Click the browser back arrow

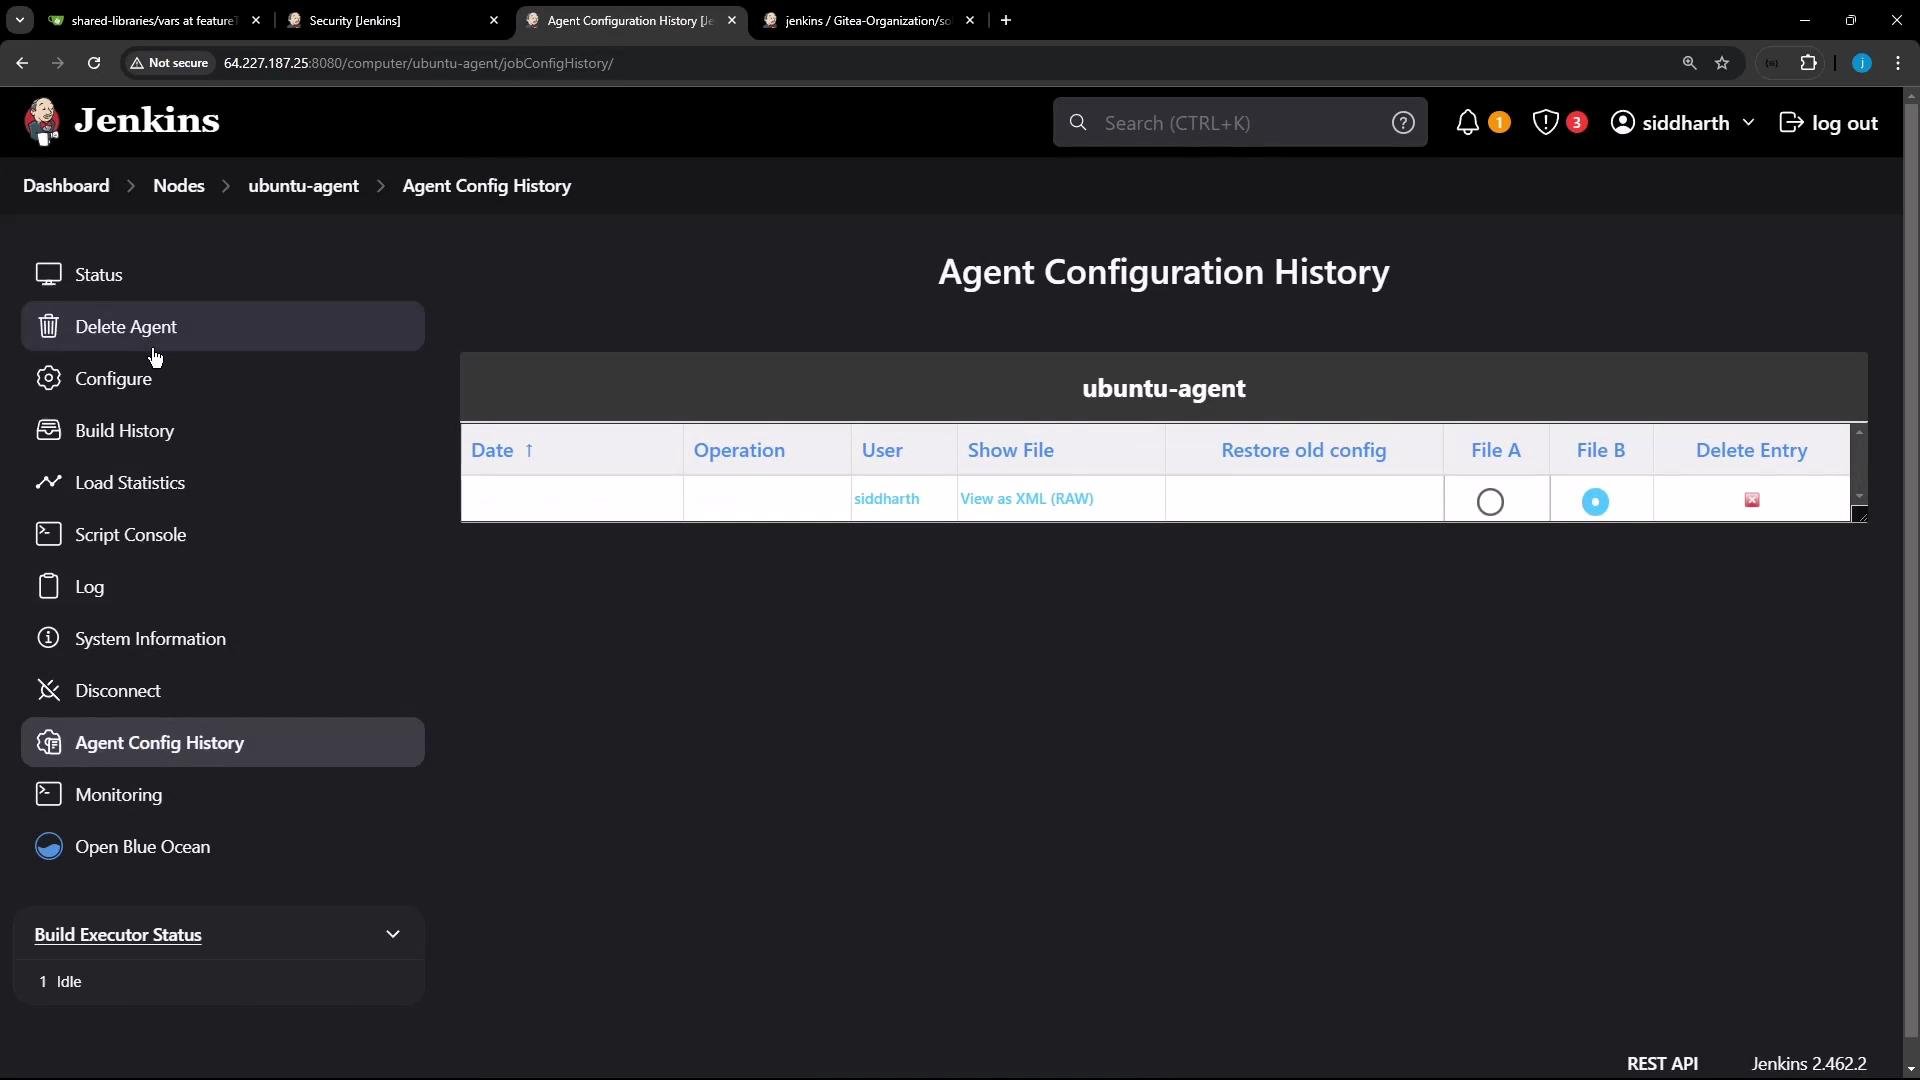click(22, 63)
